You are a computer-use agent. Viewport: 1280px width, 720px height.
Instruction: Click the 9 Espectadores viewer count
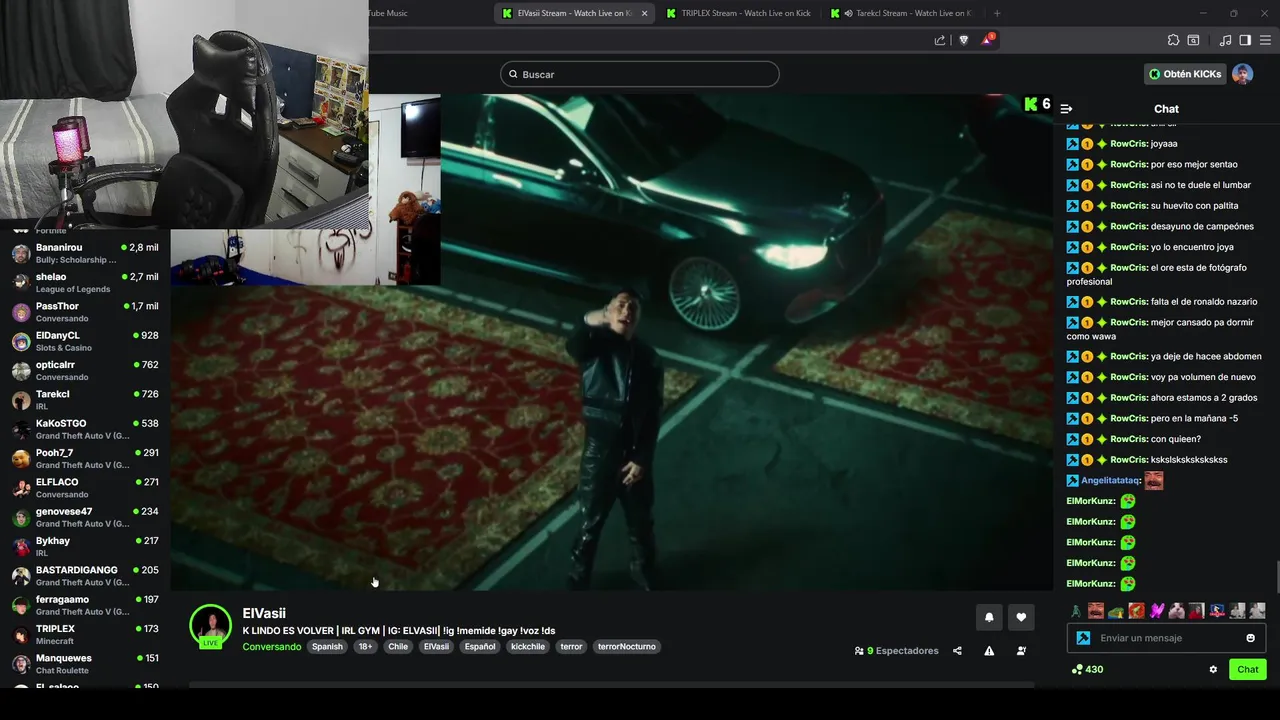pyautogui.click(x=896, y=651)
